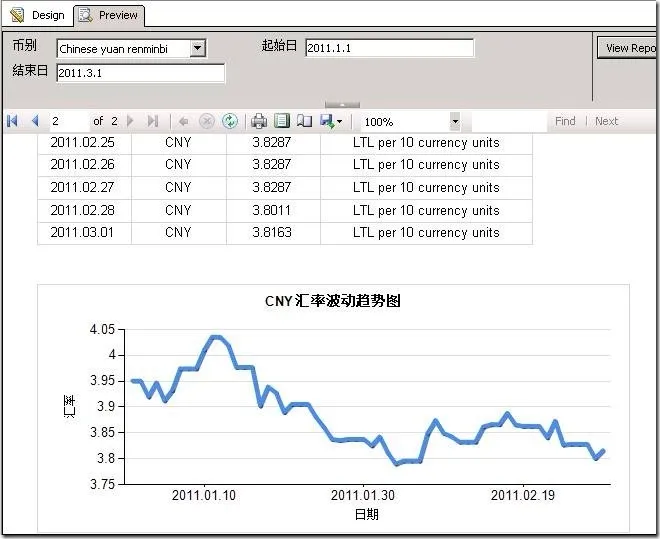Viewport: 660px width, 539px height.
Task: Click the Find link
Action: [x=565, y=121]
